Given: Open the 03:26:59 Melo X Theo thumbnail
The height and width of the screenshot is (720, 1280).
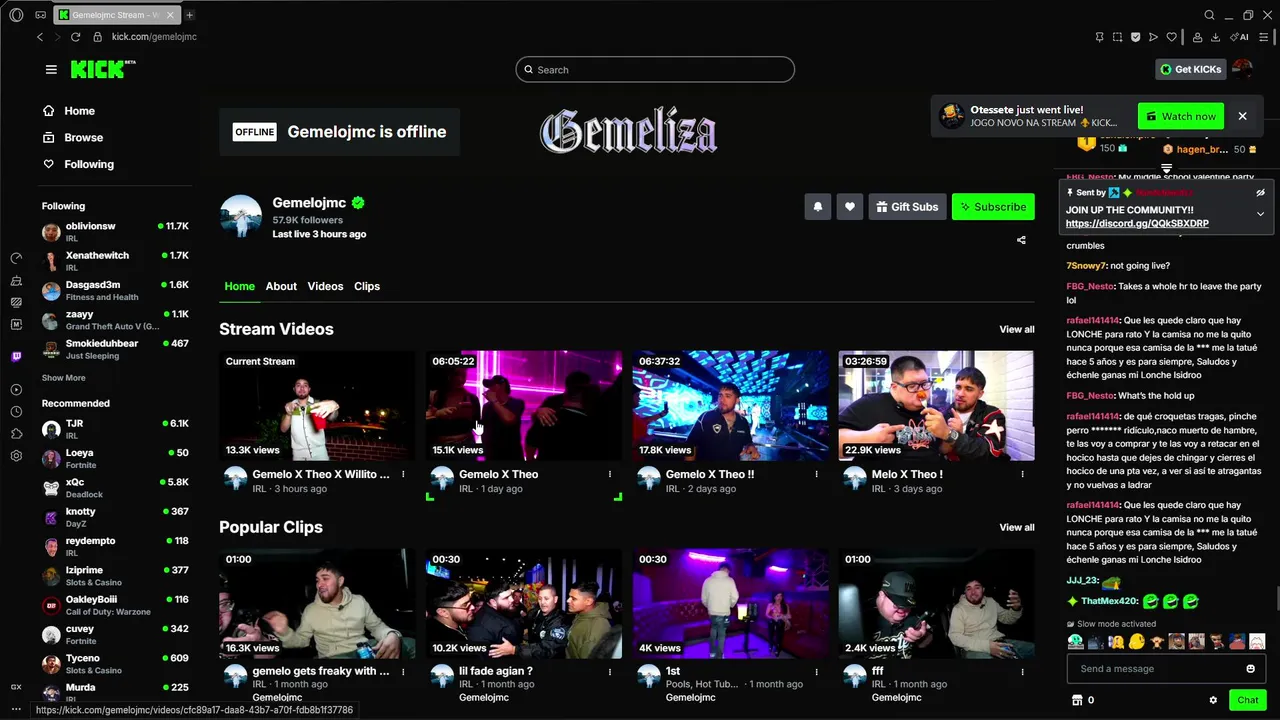Looking at the screenshot, I should [x=936, y=405].
